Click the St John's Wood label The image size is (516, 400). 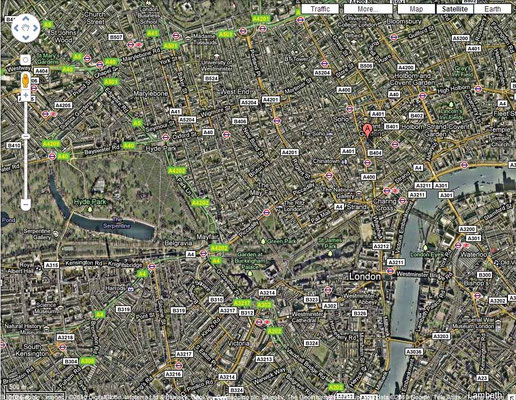[x=64, y=36]
